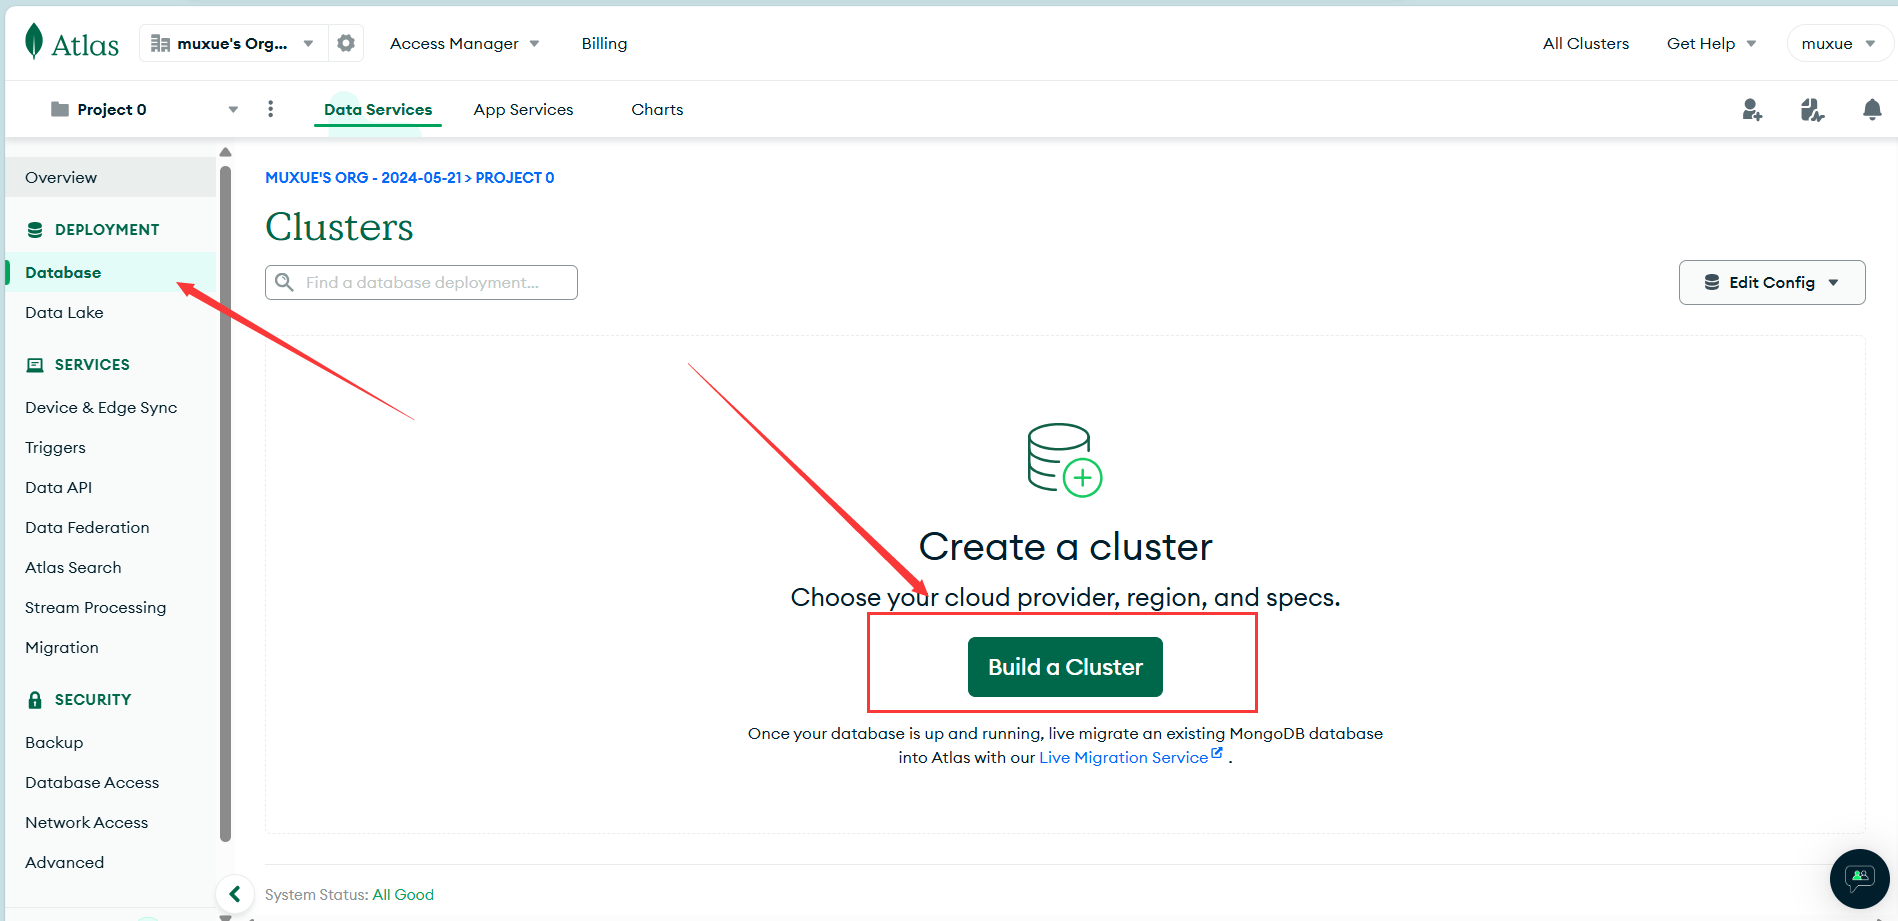Click MUXUE'S ORG breadcrumb link
The width and height of the screenshot is (1898, 921).
[x=363, y=177]
